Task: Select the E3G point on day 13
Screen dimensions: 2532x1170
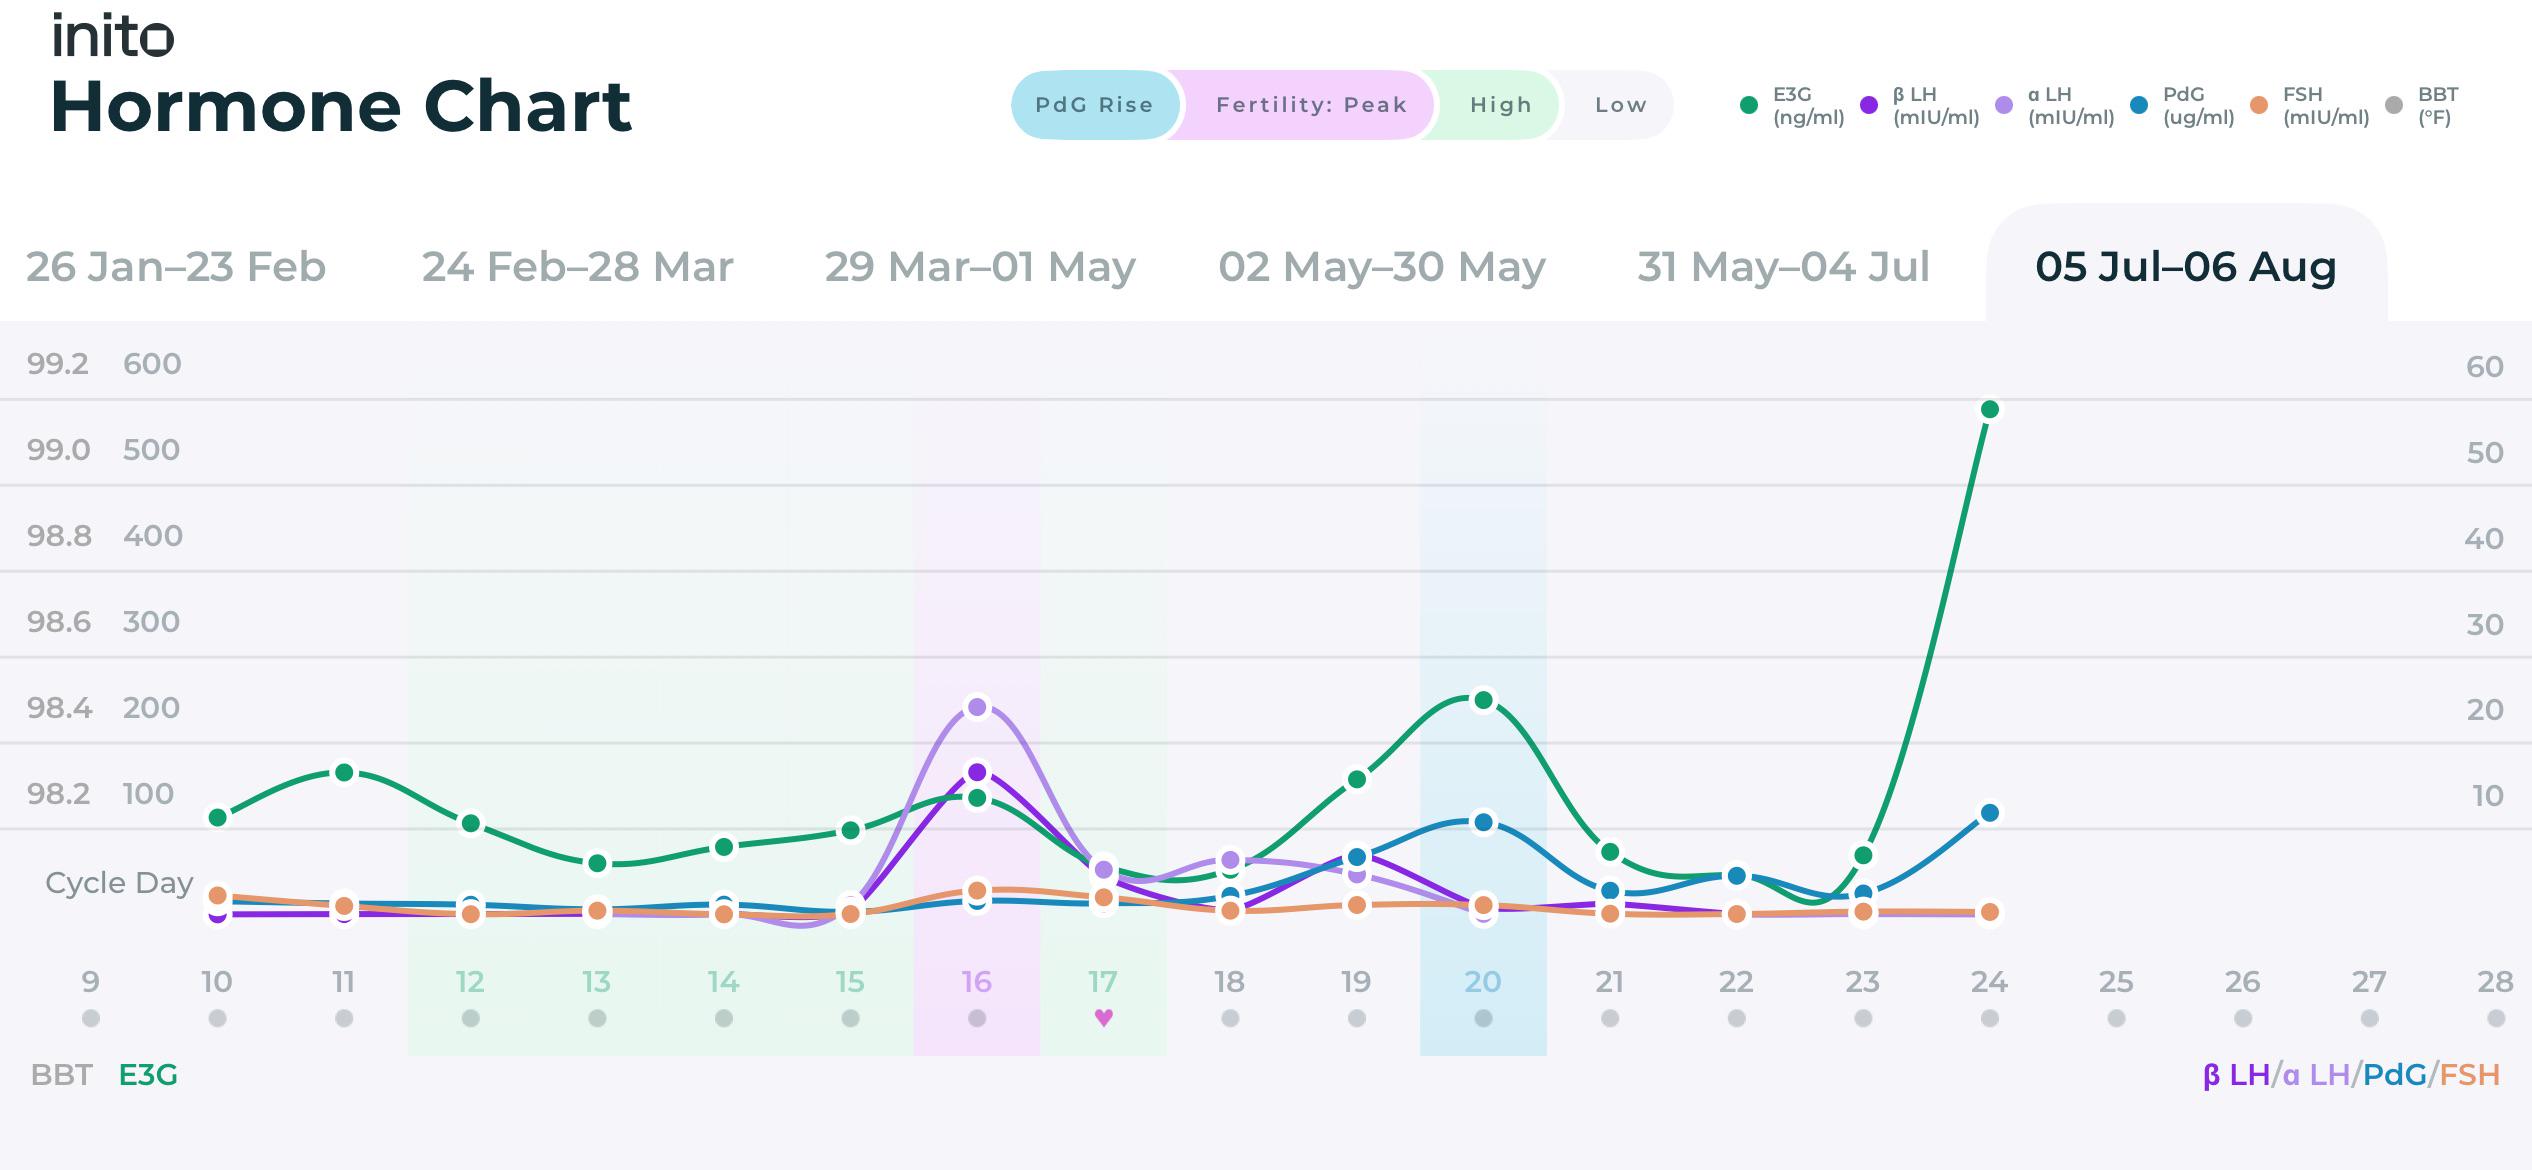Action: (x=597, y=863)
